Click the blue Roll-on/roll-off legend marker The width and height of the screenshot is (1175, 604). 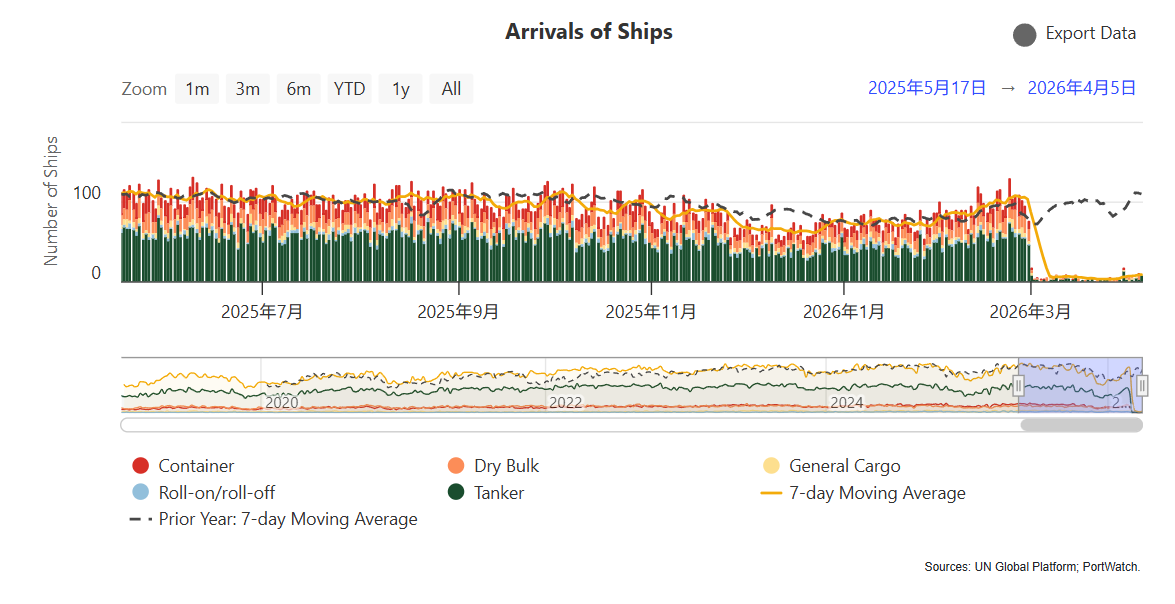click(x=141, y=493)
